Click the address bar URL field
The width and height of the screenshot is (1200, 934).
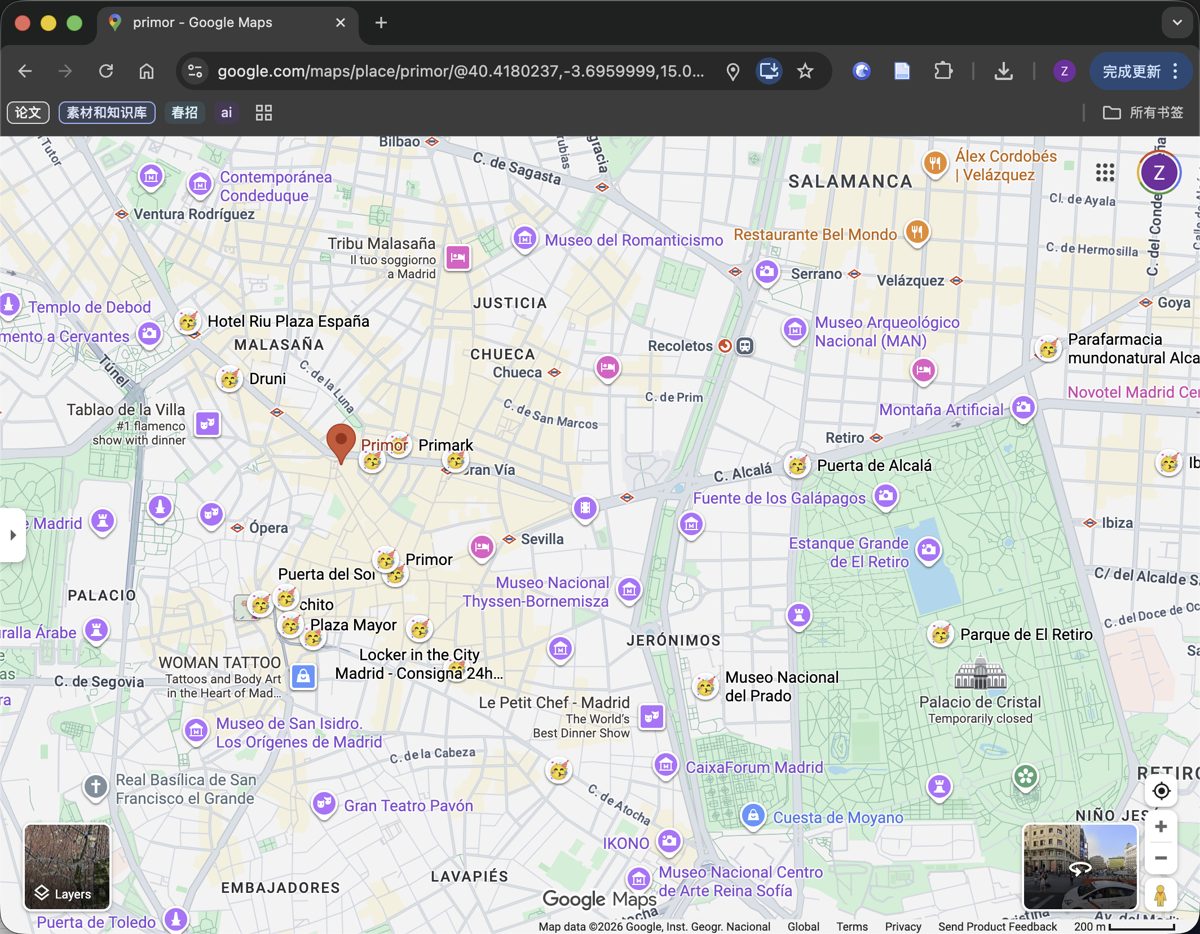tap(460, 71)
